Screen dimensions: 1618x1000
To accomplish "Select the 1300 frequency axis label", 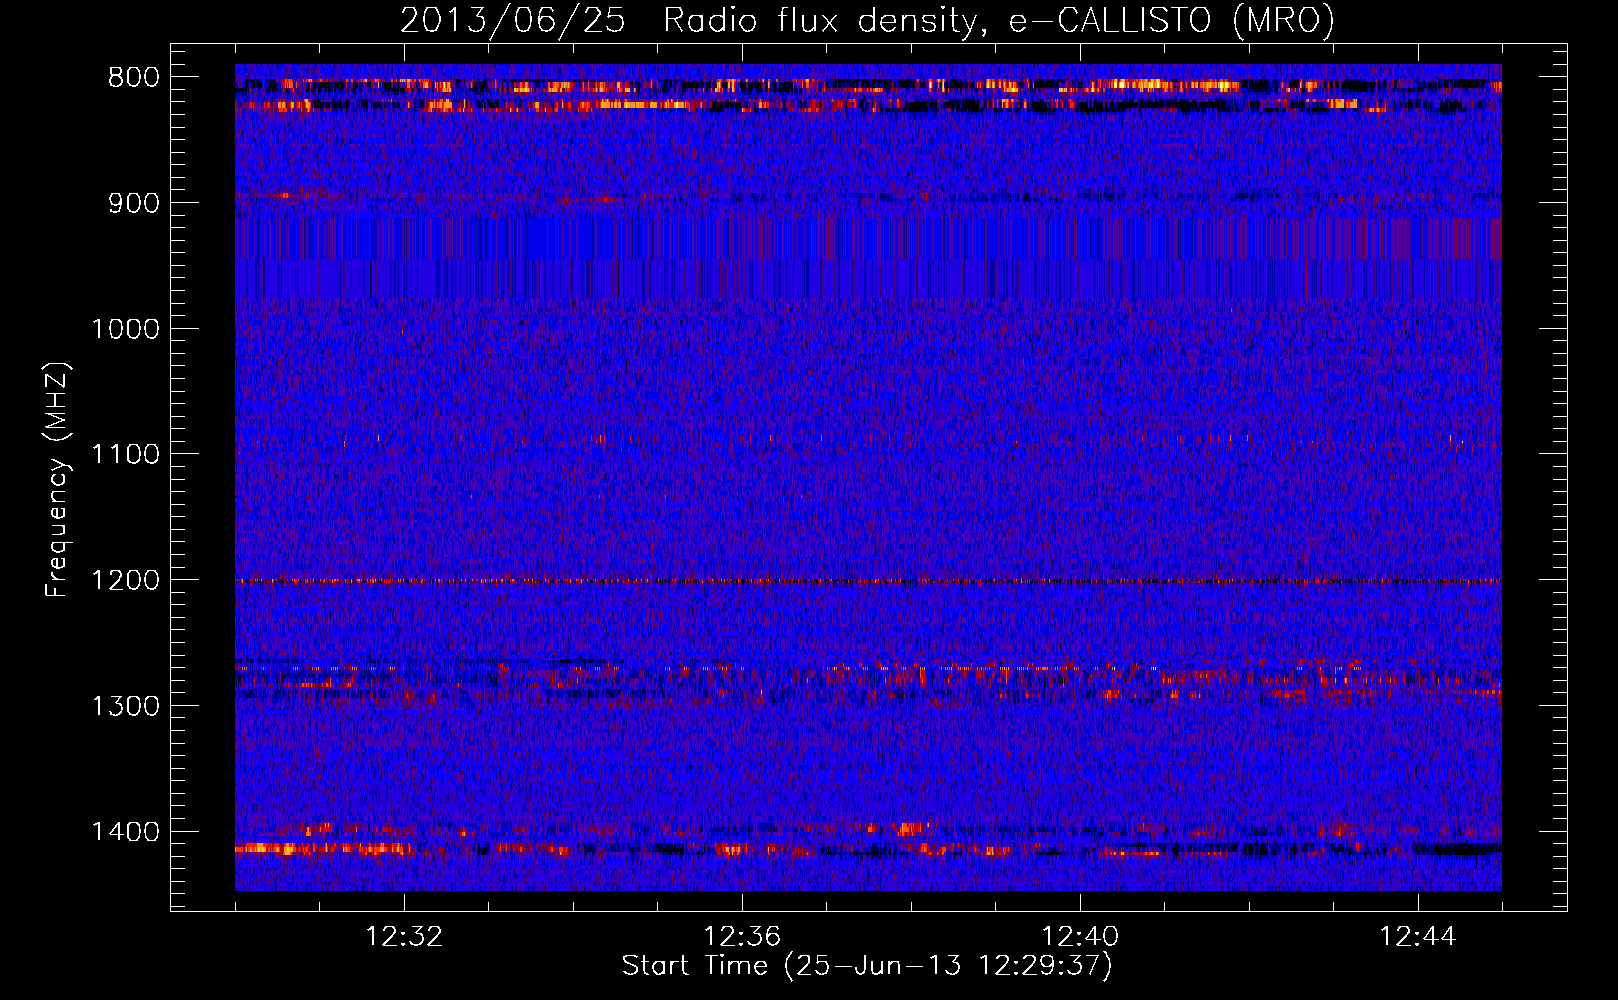I will point(125,706).
